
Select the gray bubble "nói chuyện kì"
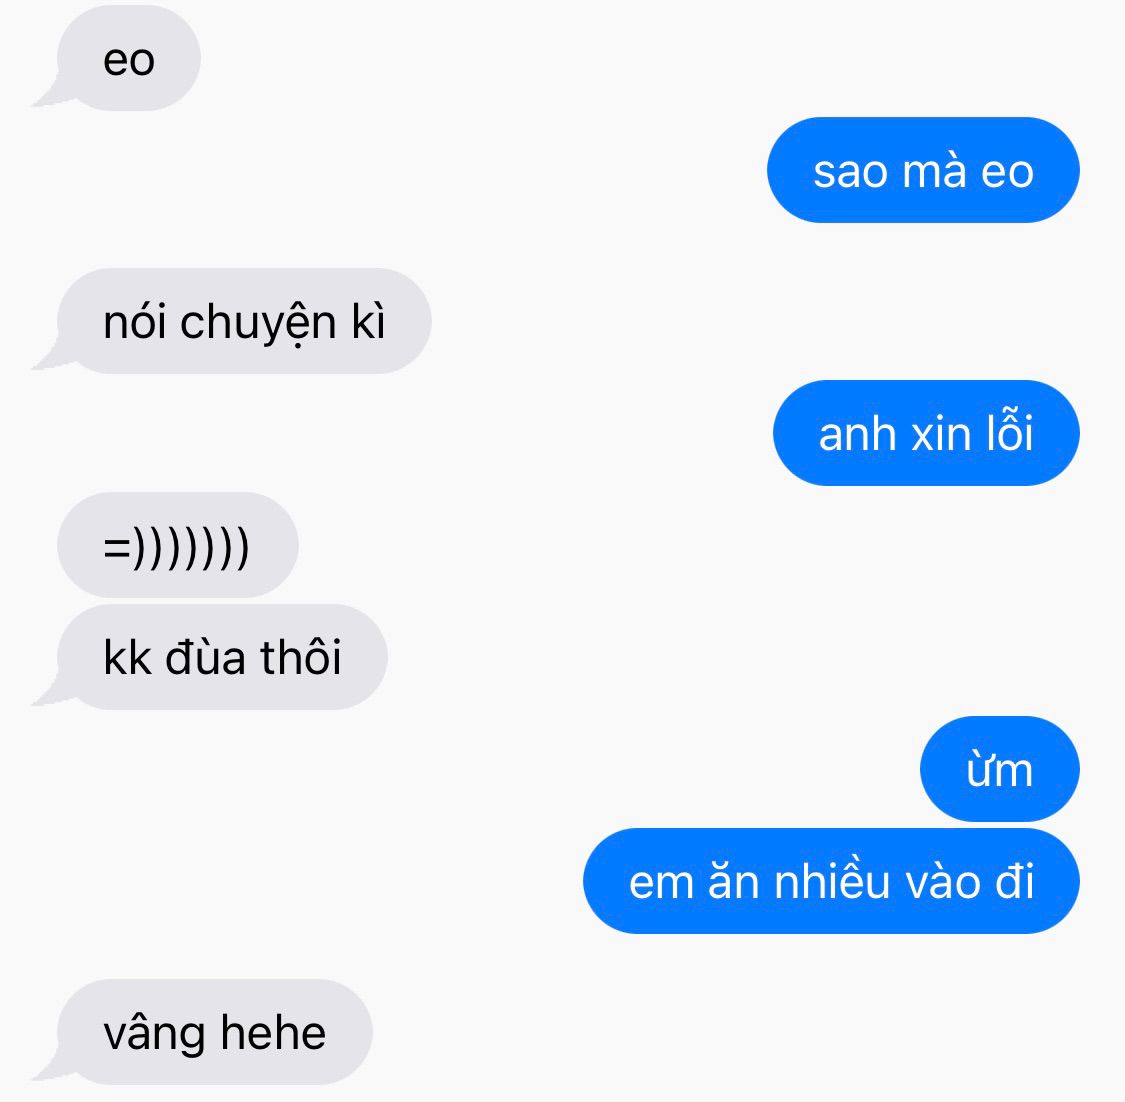coord(244,321)
